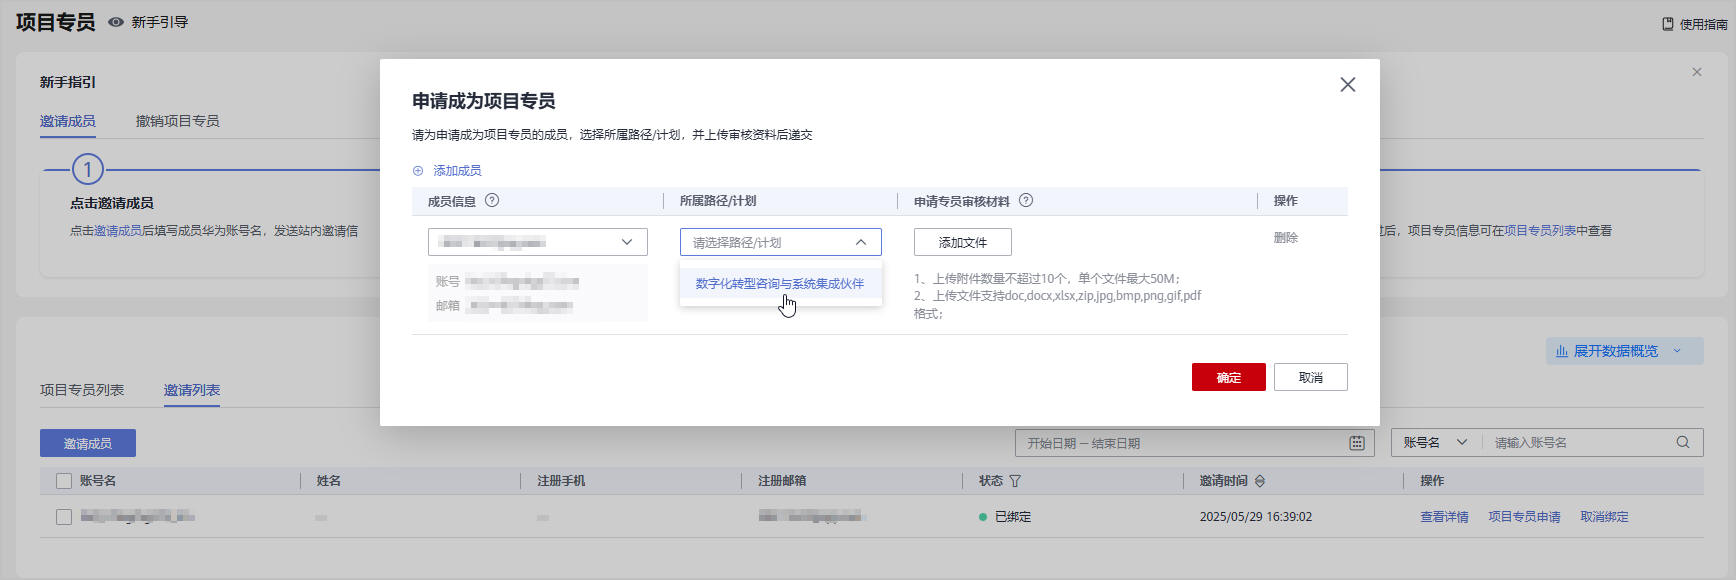Click help icon next to 申请专员审核材料
This screenshot has width=1736, height=580.
click(x=1026, y=200)
